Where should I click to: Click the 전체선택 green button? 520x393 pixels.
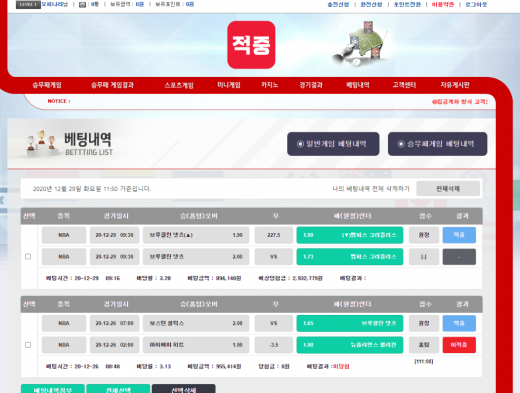tap(118, 389)
